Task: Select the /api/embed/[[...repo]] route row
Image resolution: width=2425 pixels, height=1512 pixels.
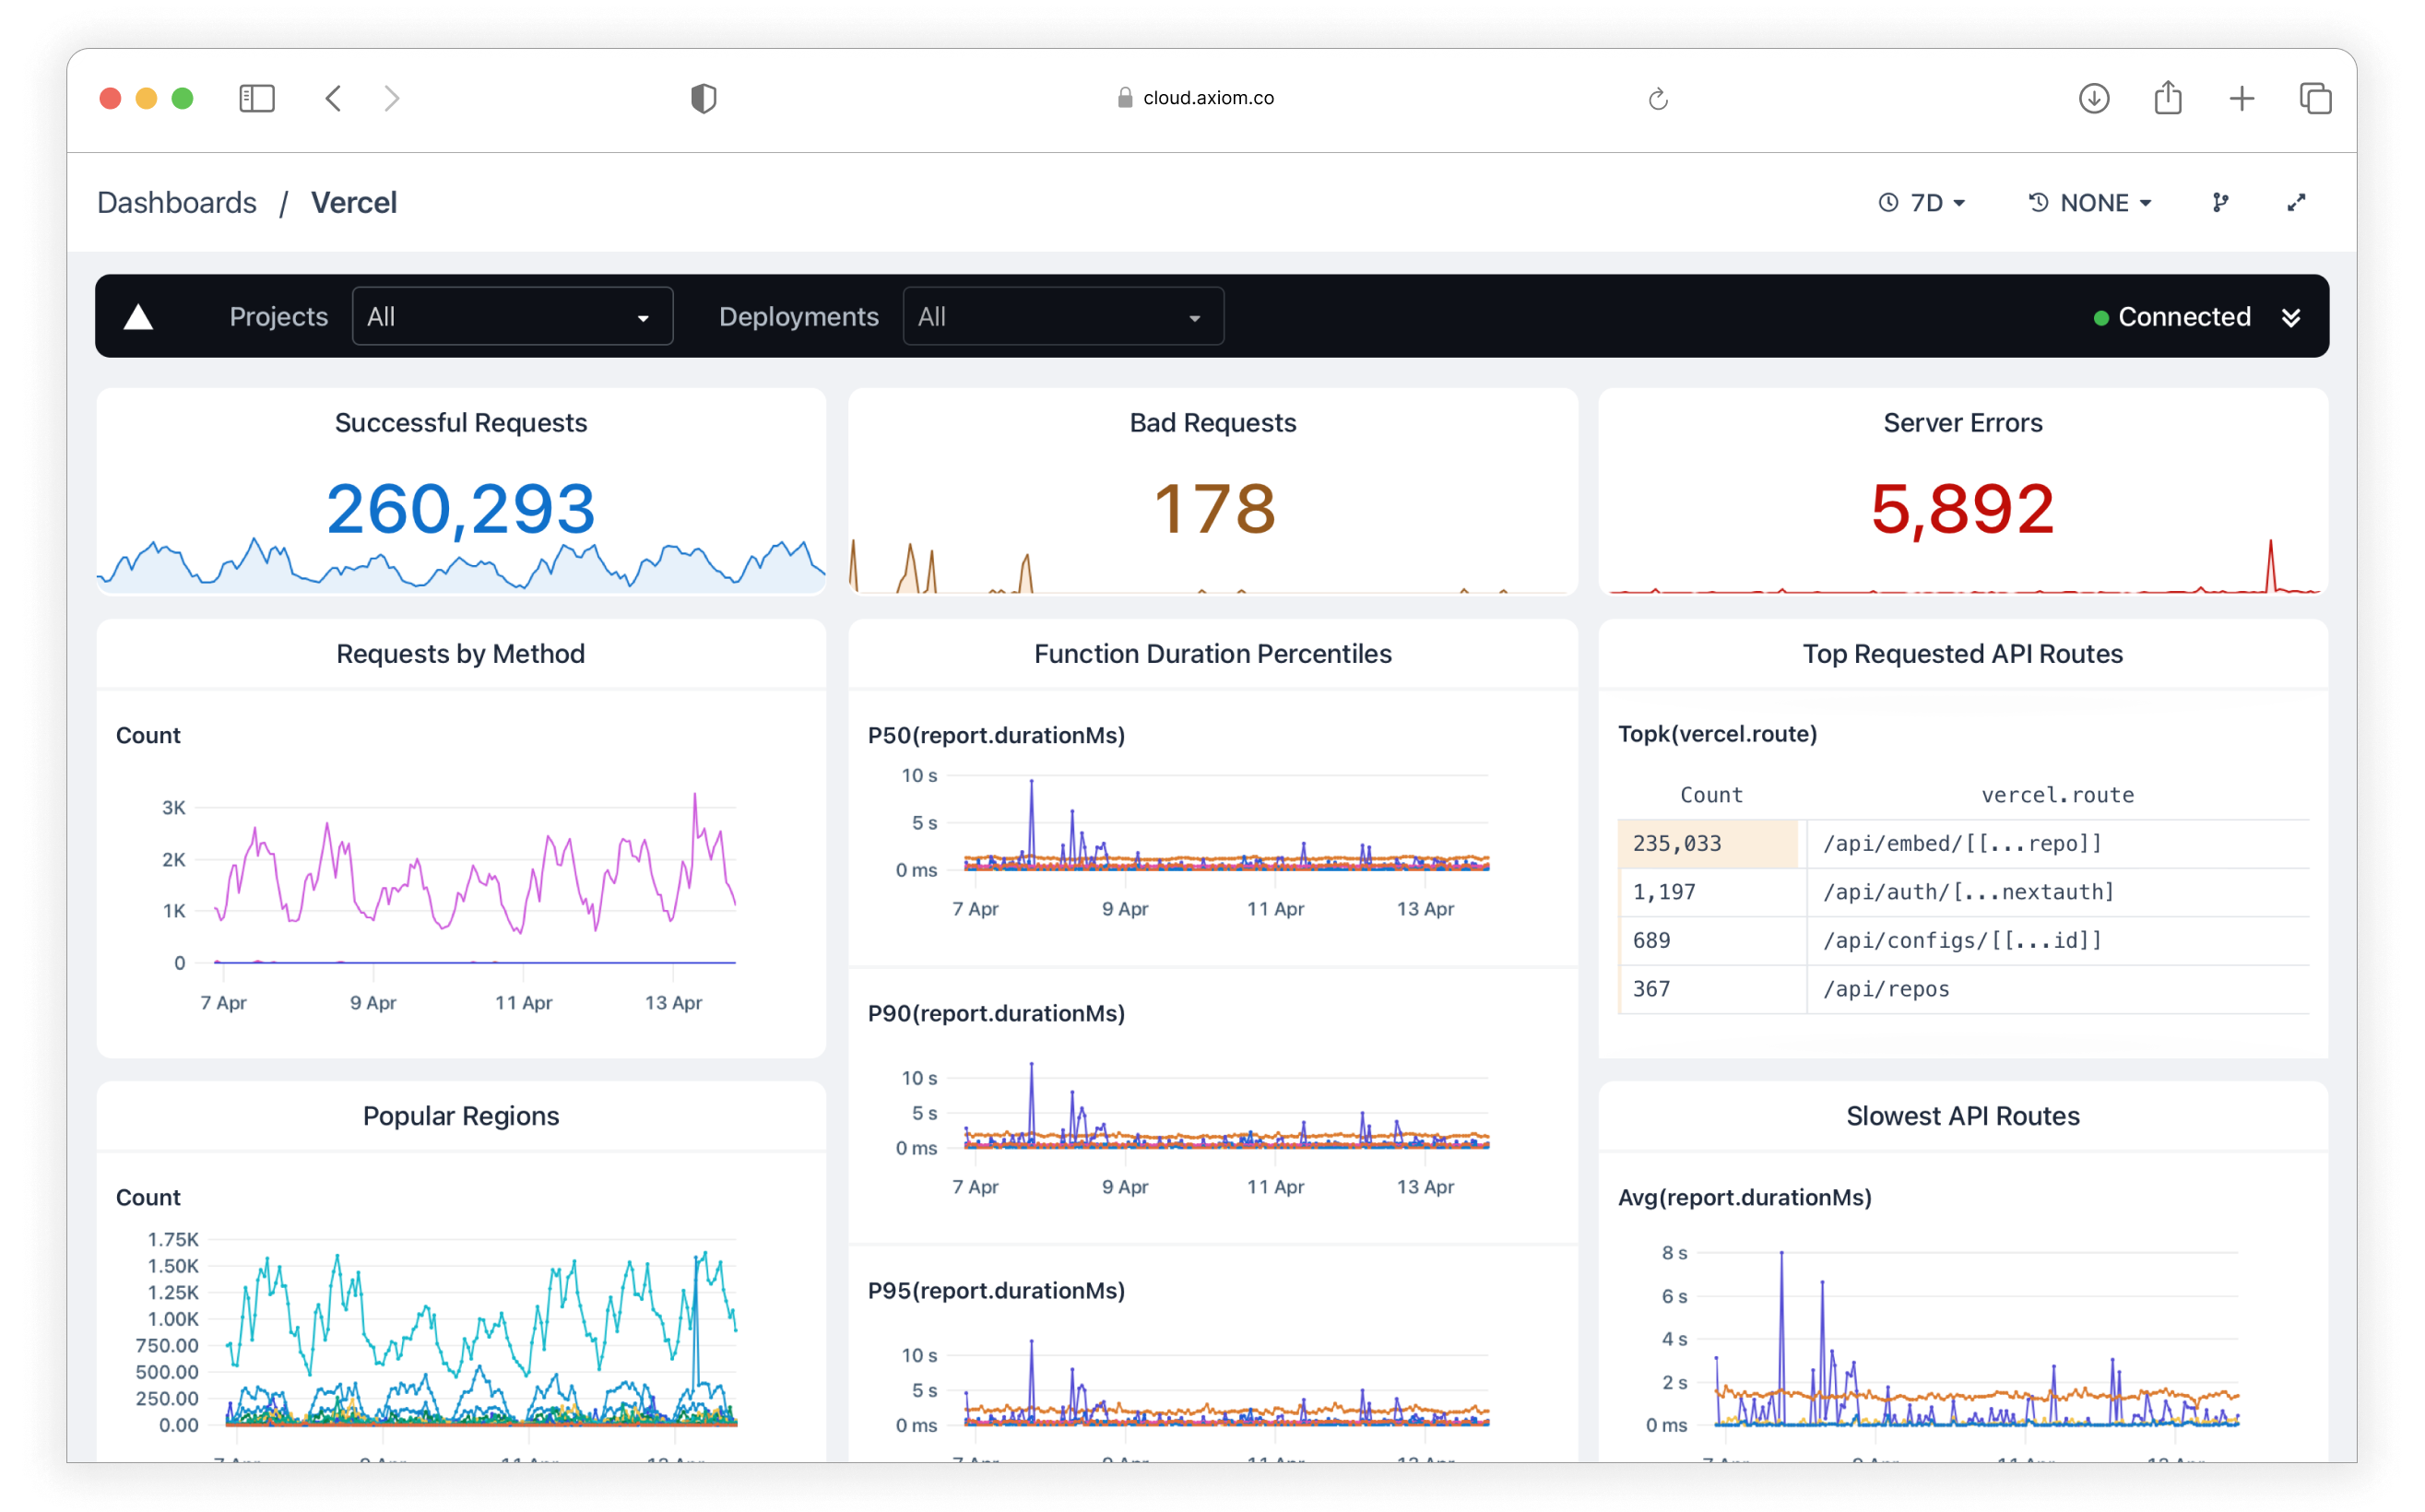Action: 1963,843
